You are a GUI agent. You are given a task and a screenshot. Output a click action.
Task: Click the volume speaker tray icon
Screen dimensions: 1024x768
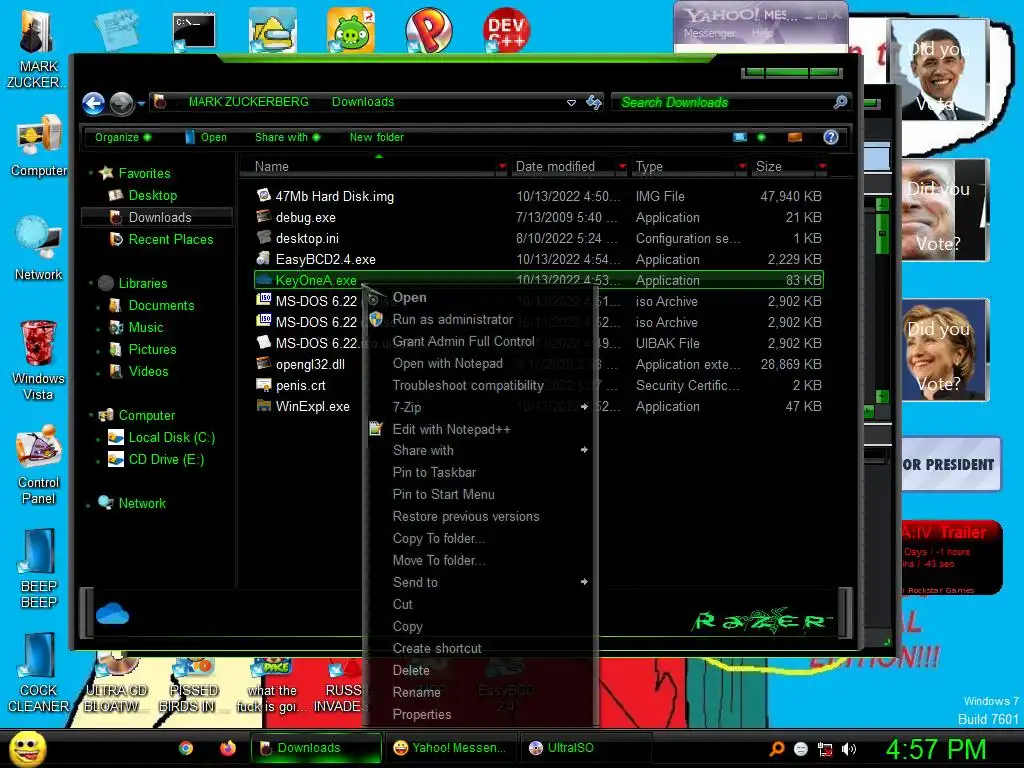point(849,749)
